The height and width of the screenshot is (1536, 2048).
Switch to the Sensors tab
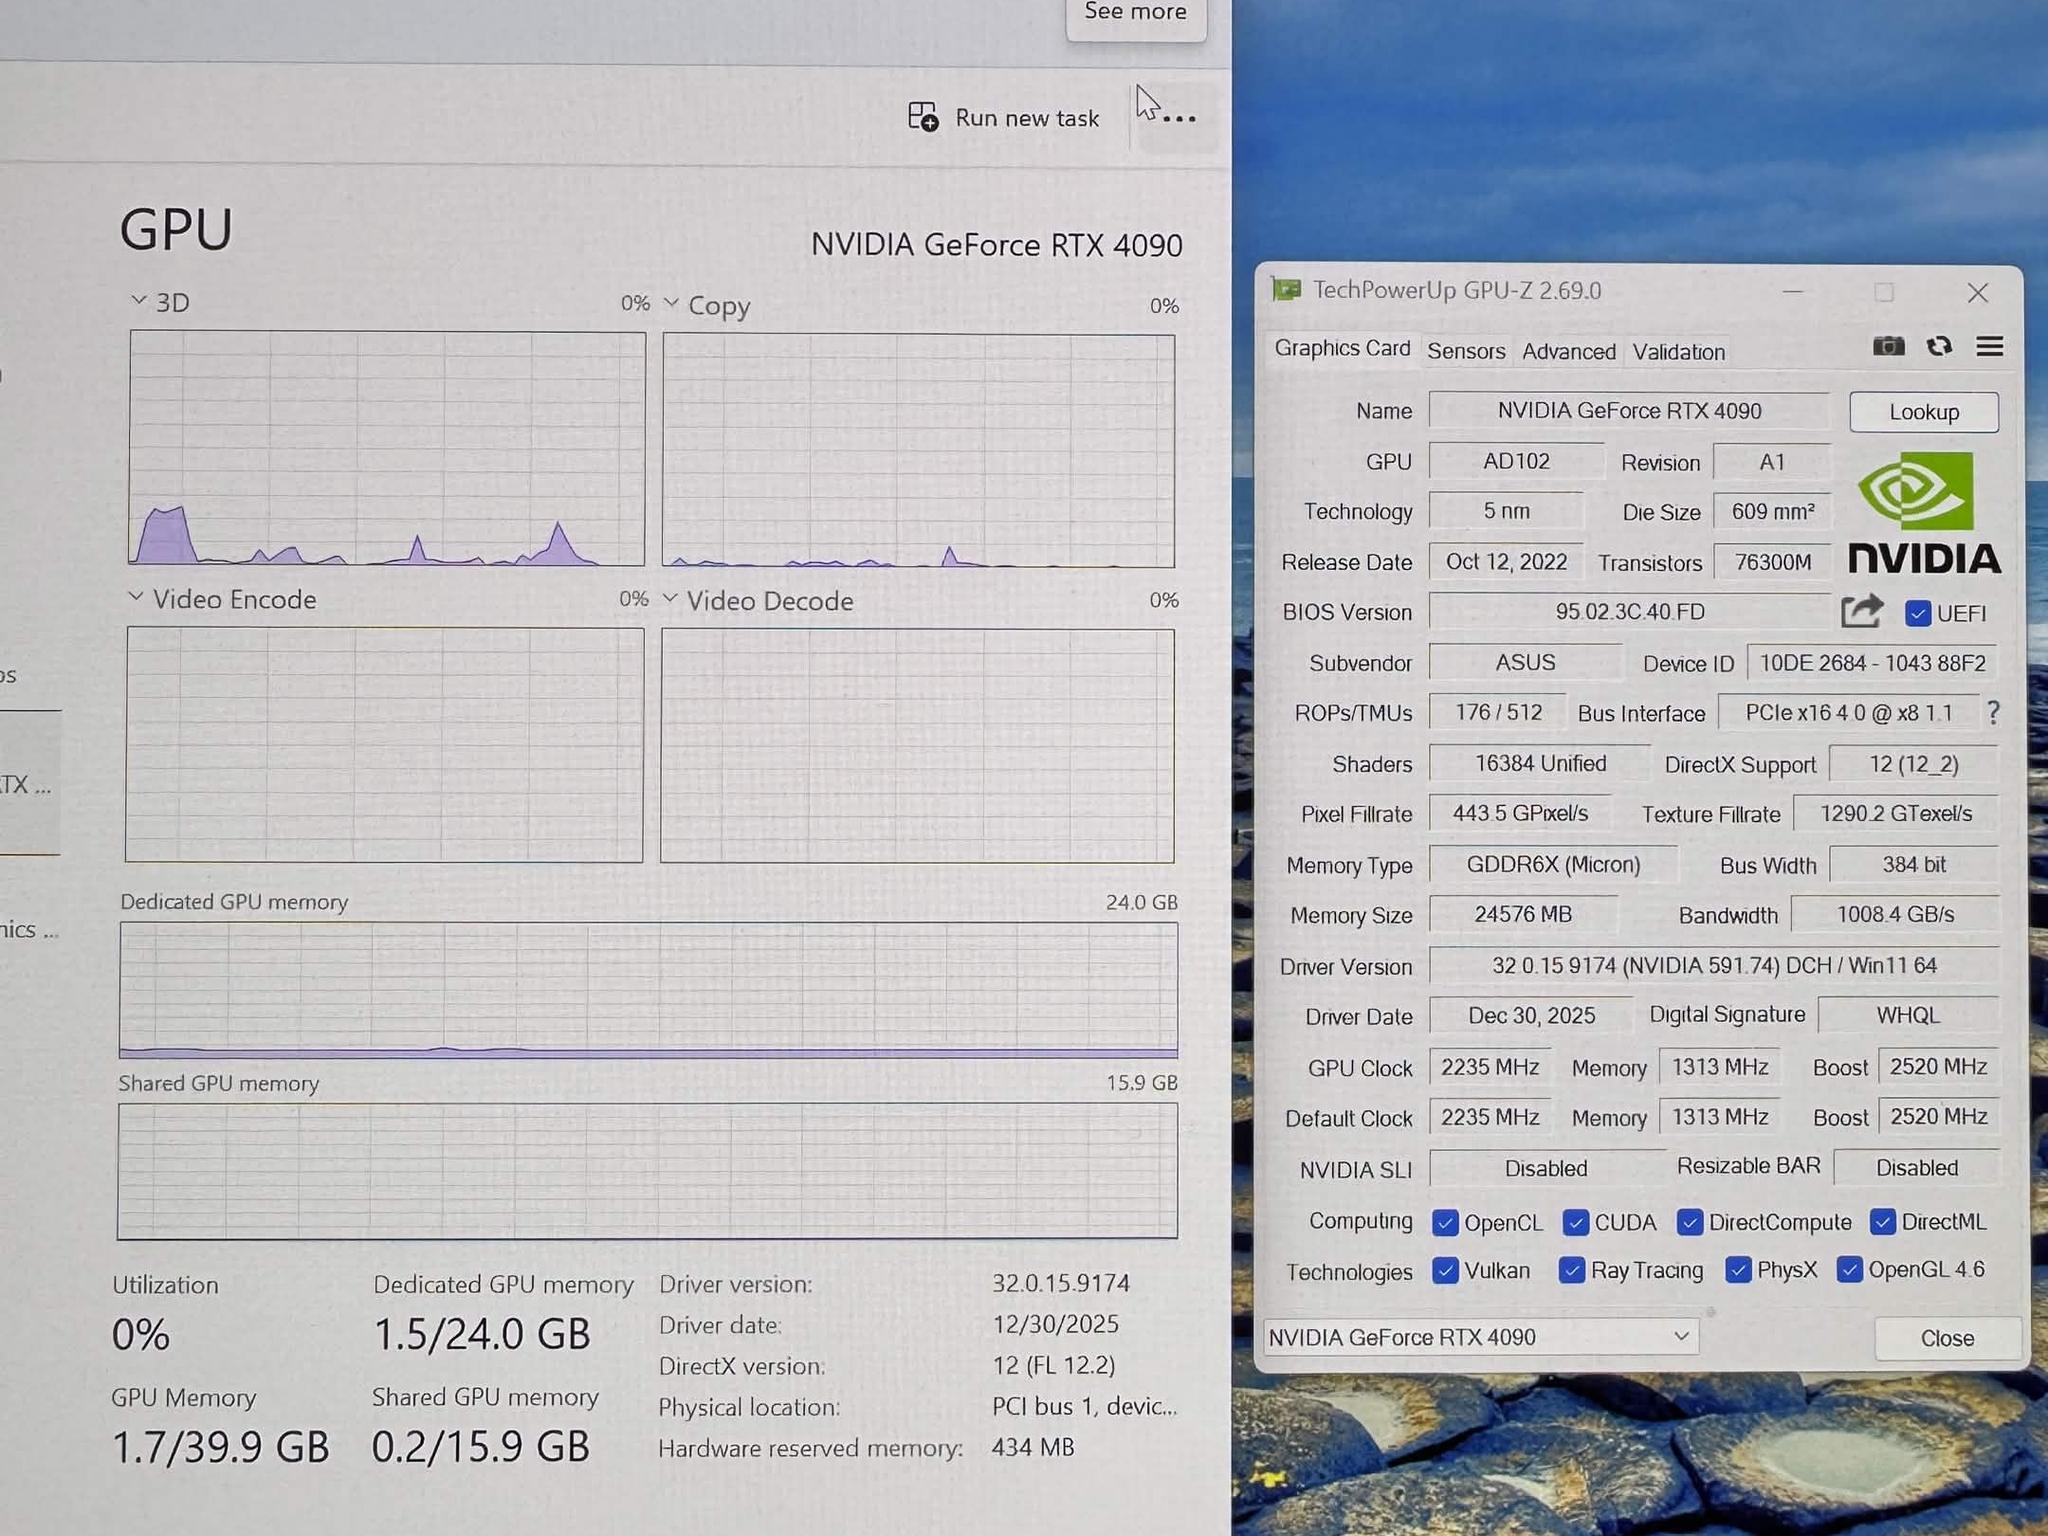point(1466,351)
